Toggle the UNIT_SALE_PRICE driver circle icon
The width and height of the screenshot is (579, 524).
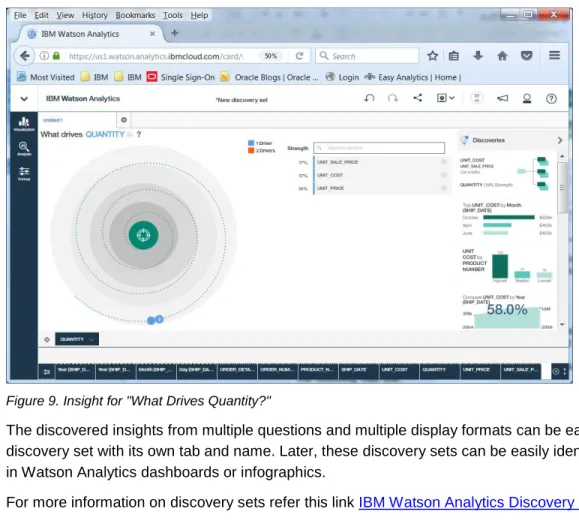[x=443, y=162]
